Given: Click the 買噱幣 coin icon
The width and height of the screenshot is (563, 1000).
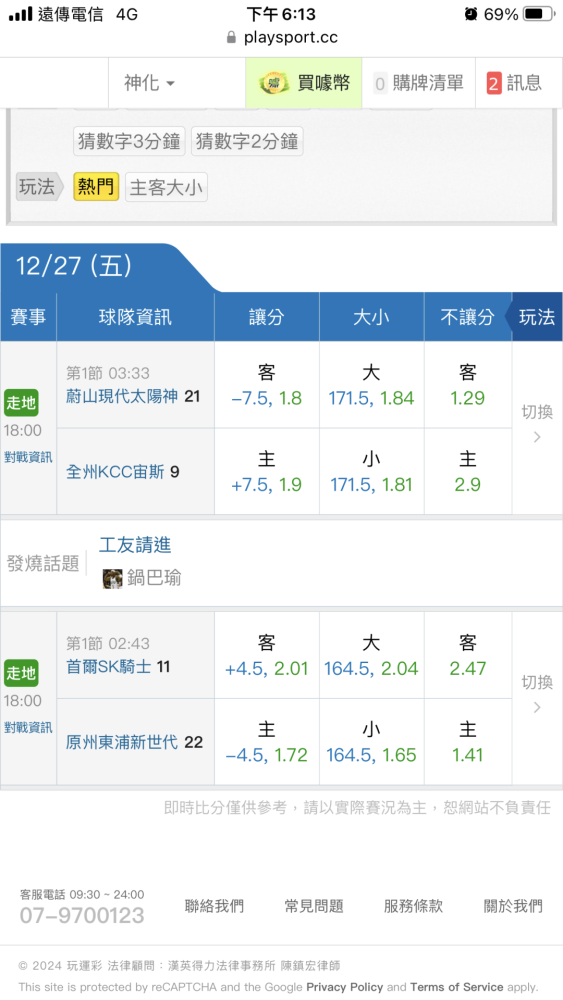Looking at the screenshot, I should (275, 83).
